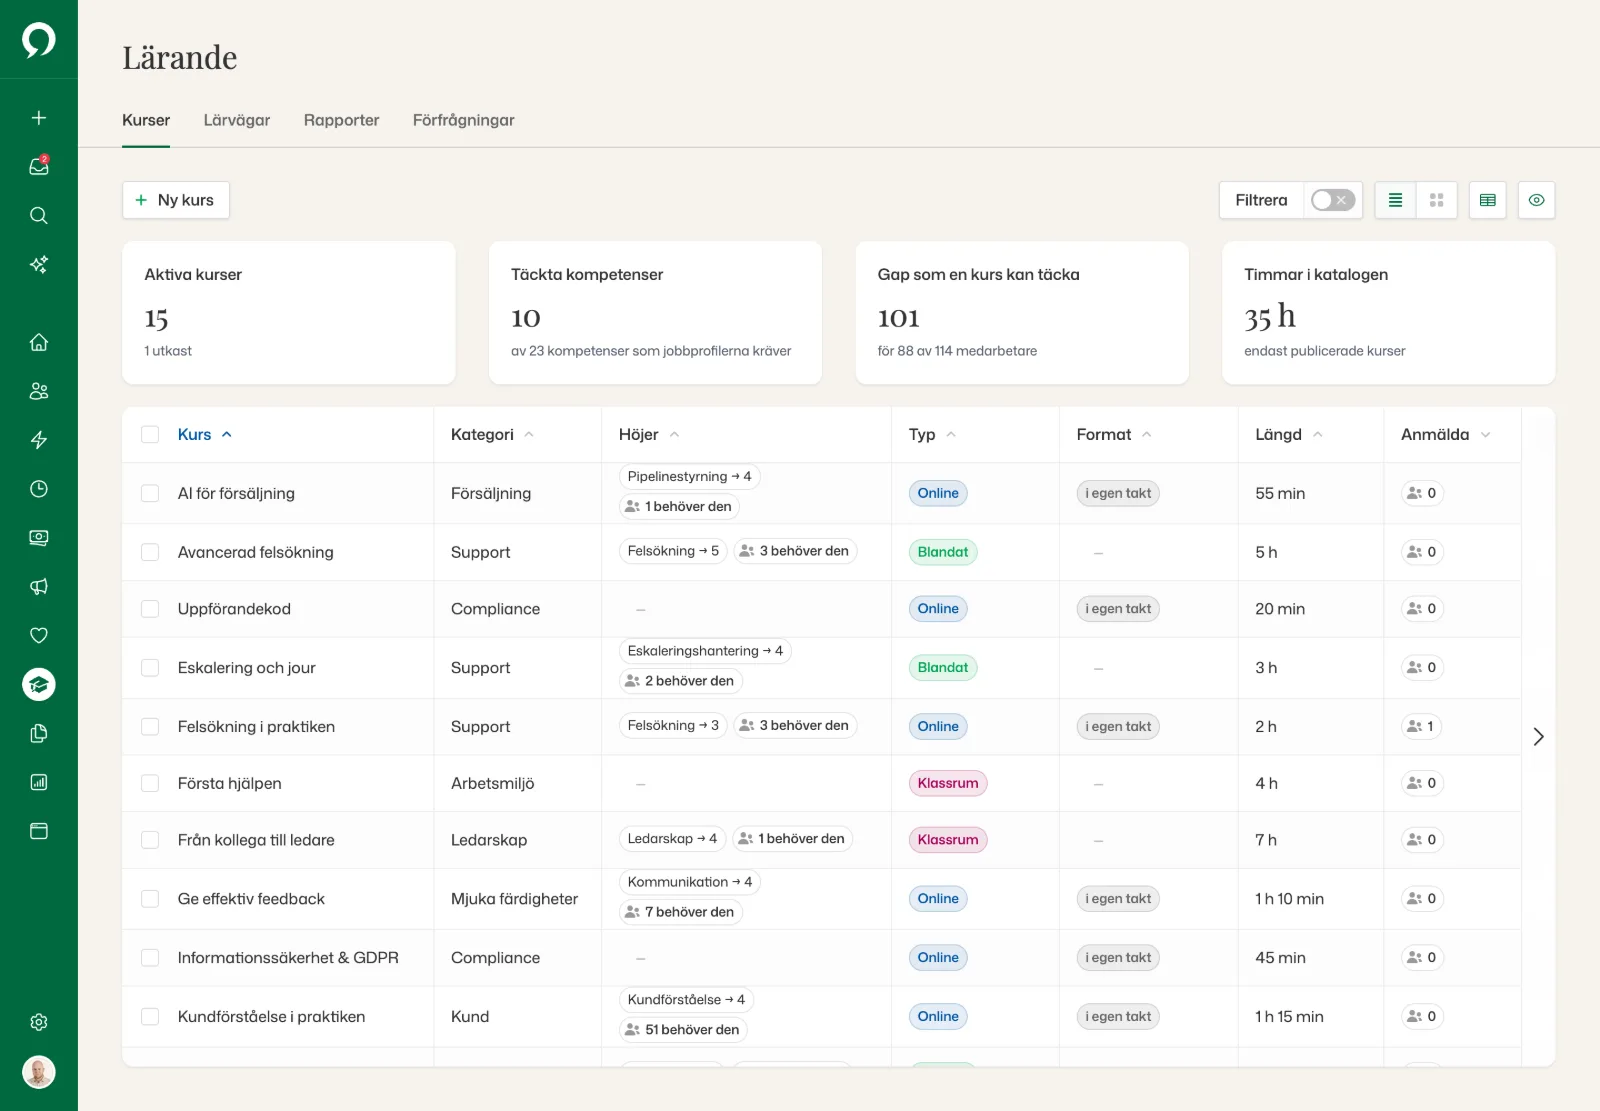Click the app logo at top left

tap(39, 40)
